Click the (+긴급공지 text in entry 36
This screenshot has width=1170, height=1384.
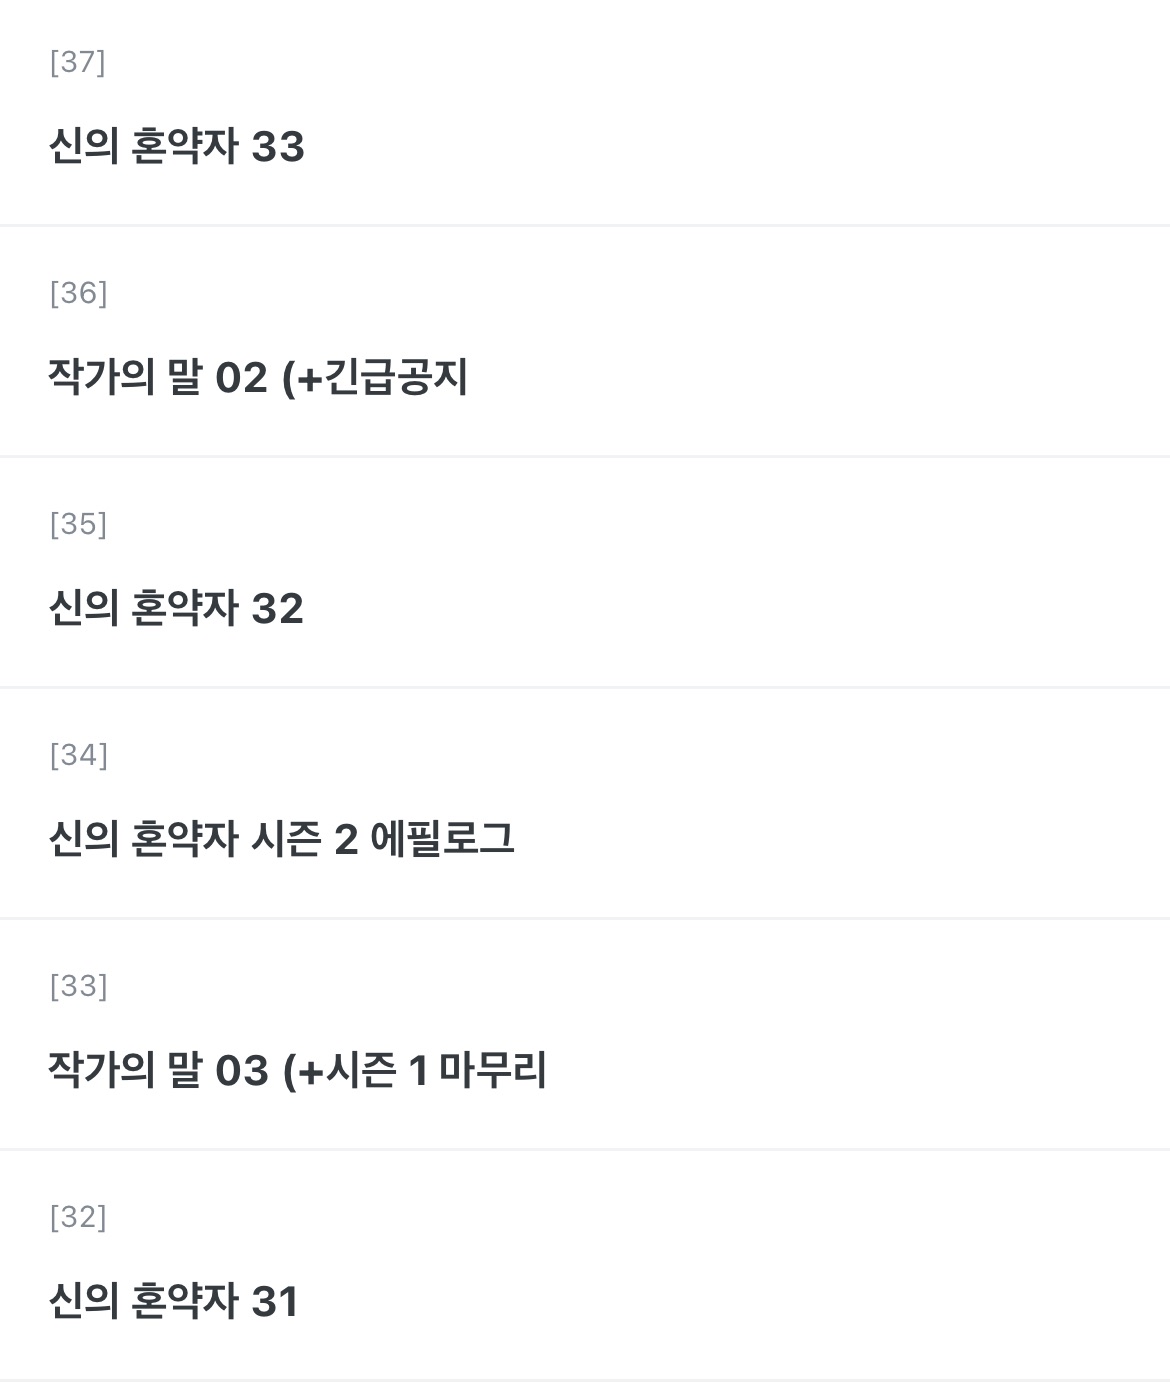pyautogui.click(x=376, y=378)
